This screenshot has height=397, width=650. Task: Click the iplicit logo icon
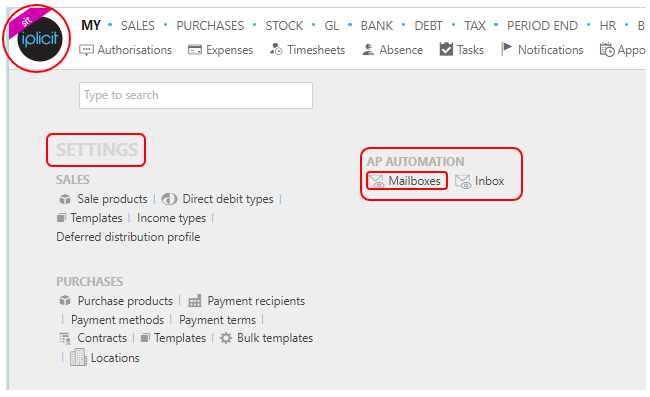(39, 39)
